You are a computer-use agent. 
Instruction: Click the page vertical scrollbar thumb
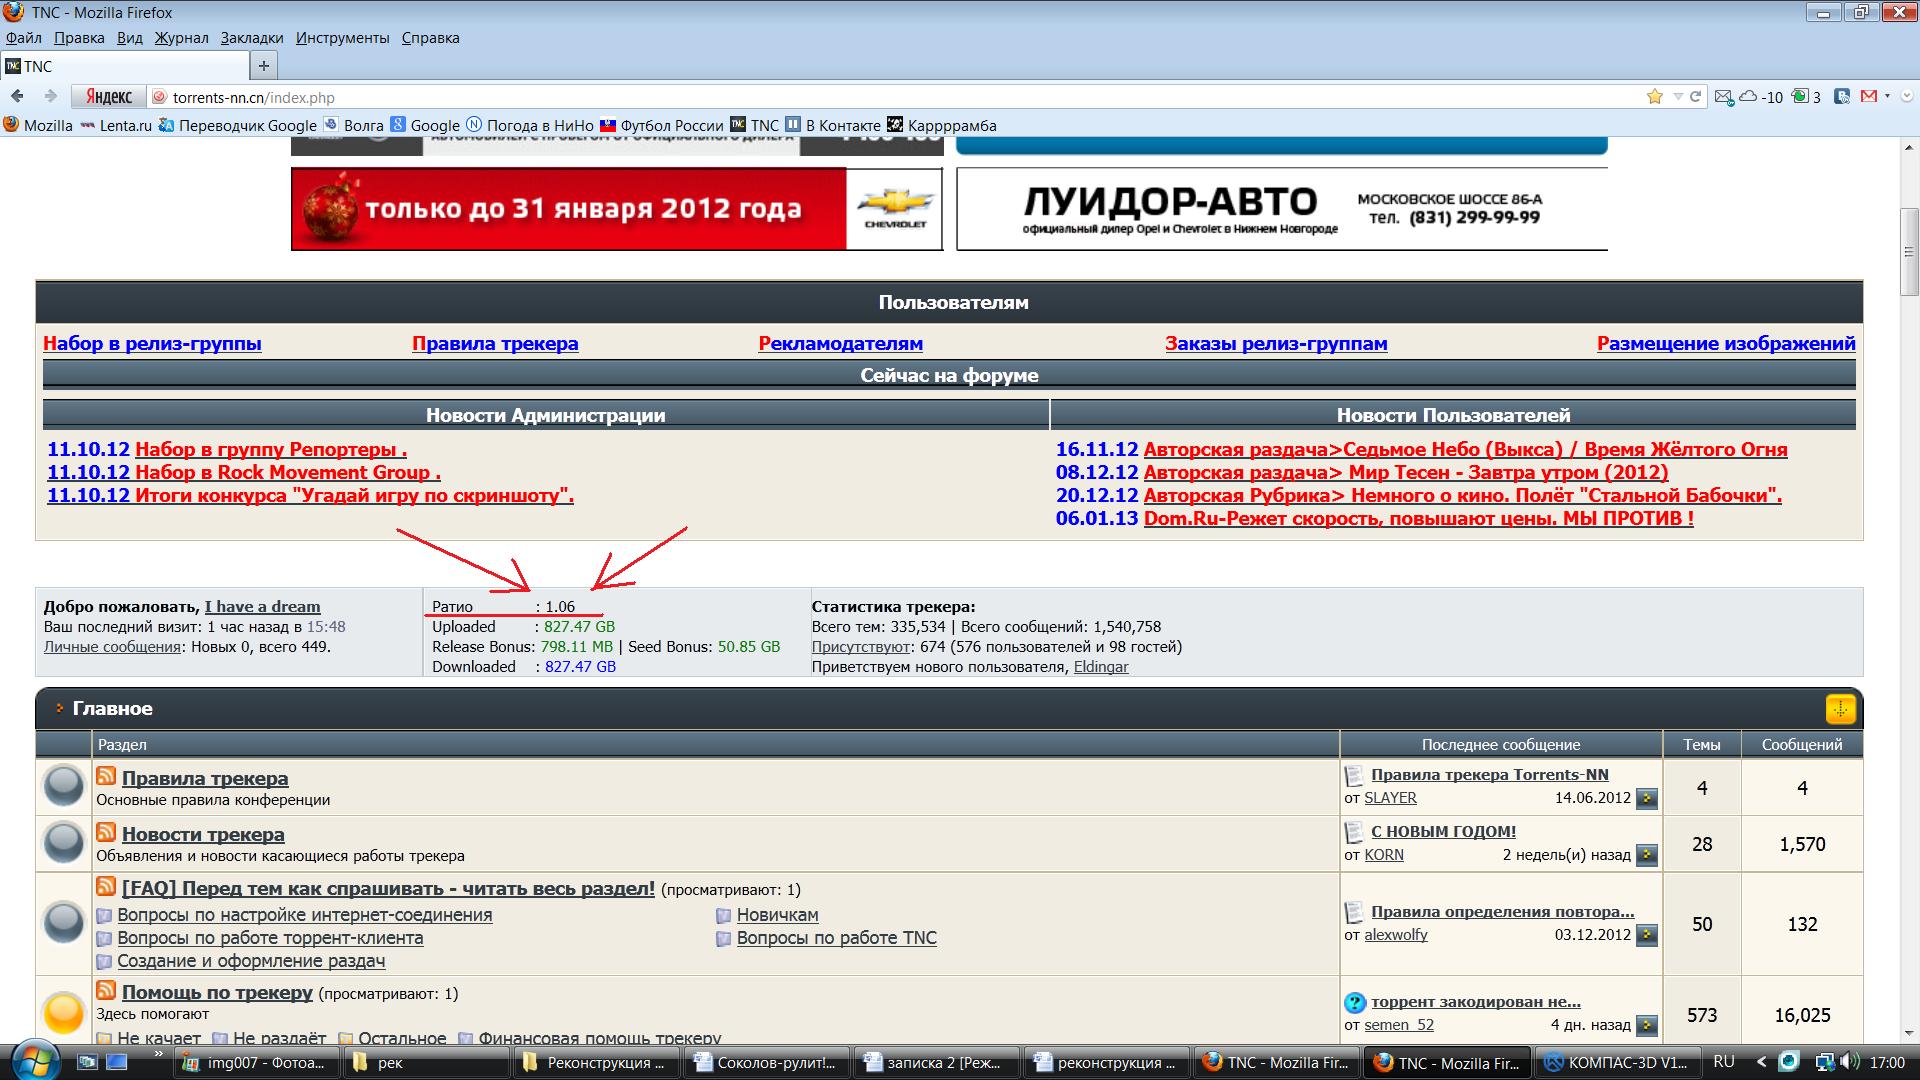coord(1909,250)
